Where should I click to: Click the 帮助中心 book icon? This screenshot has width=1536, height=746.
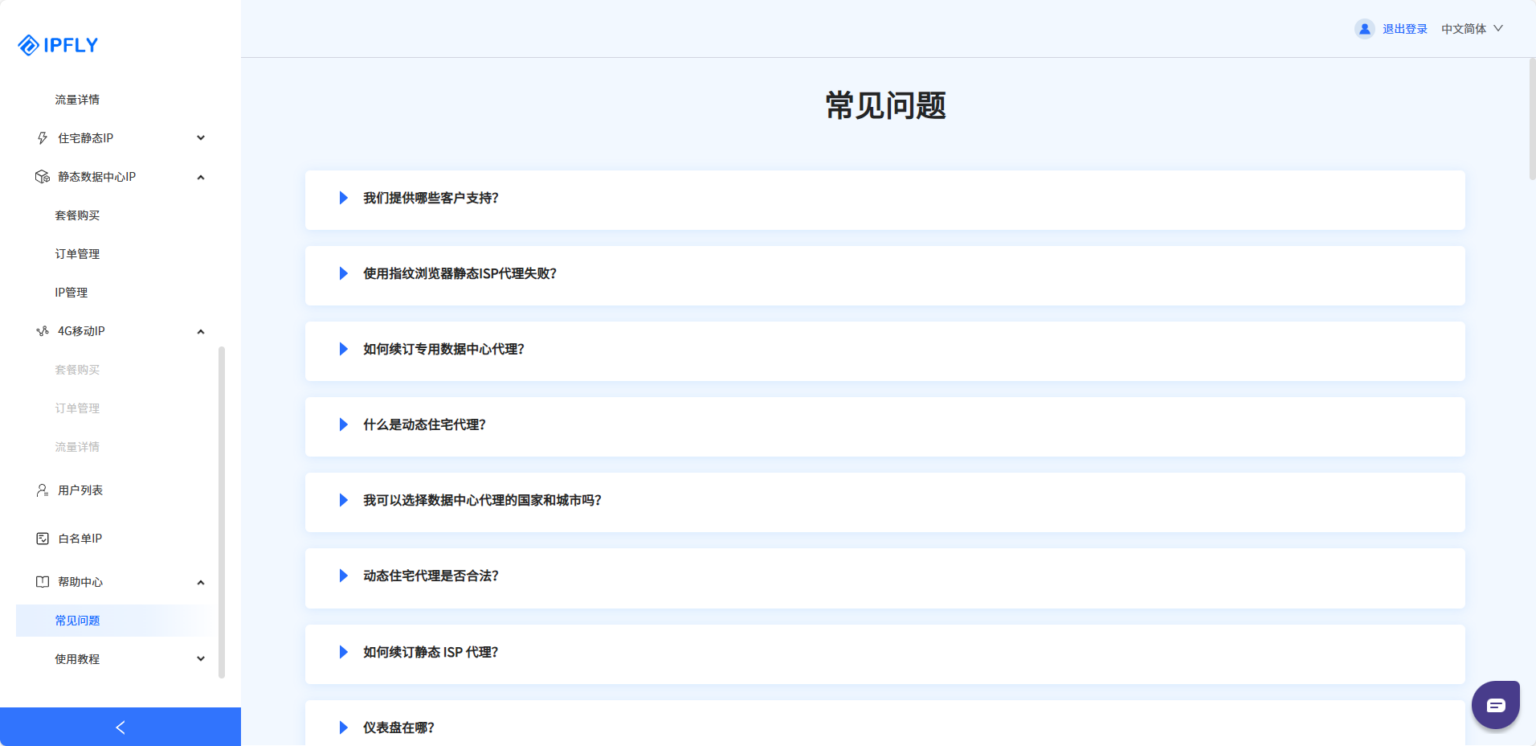pos(40,581)
